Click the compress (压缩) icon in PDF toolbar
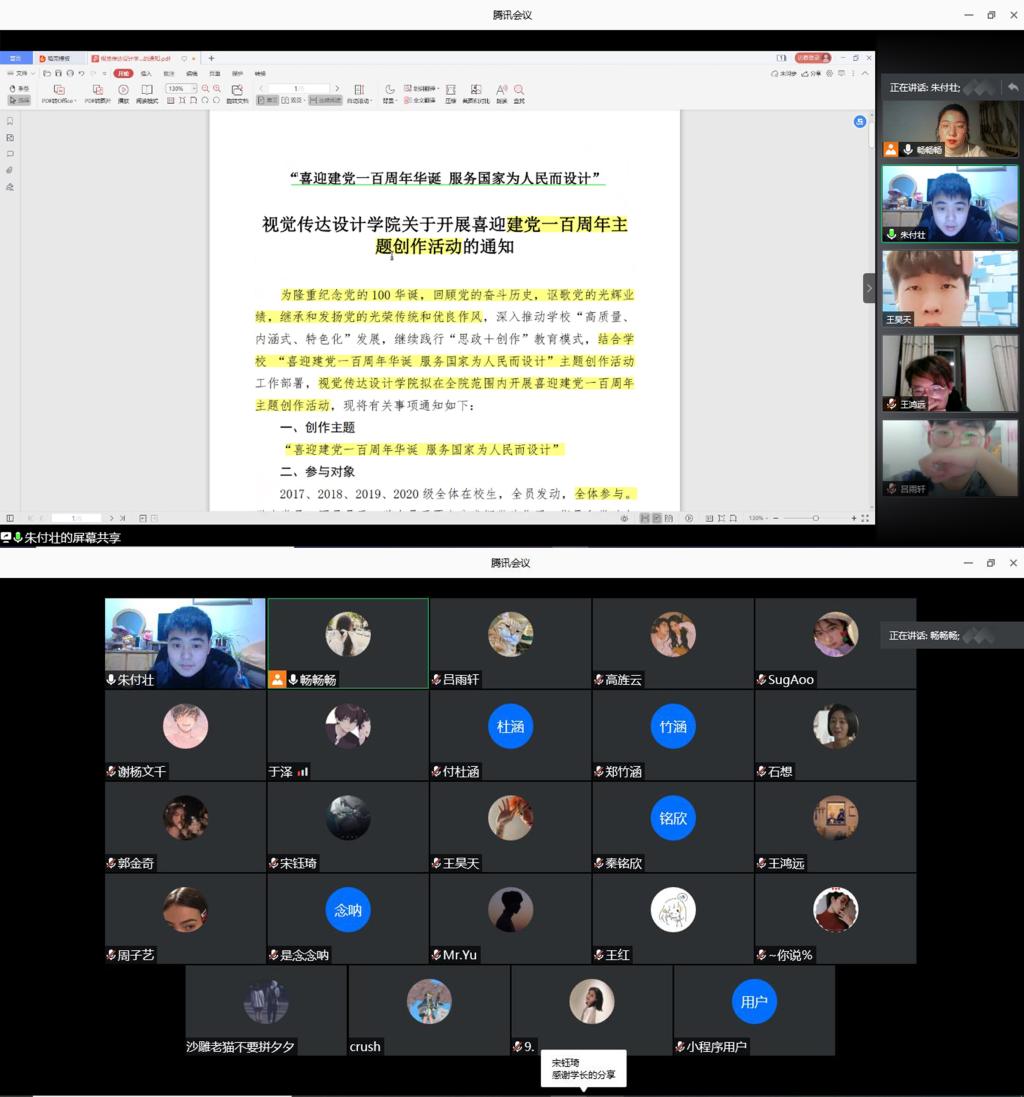The height and width of the screenshot is (1097, 1024). tap(450, 90)
